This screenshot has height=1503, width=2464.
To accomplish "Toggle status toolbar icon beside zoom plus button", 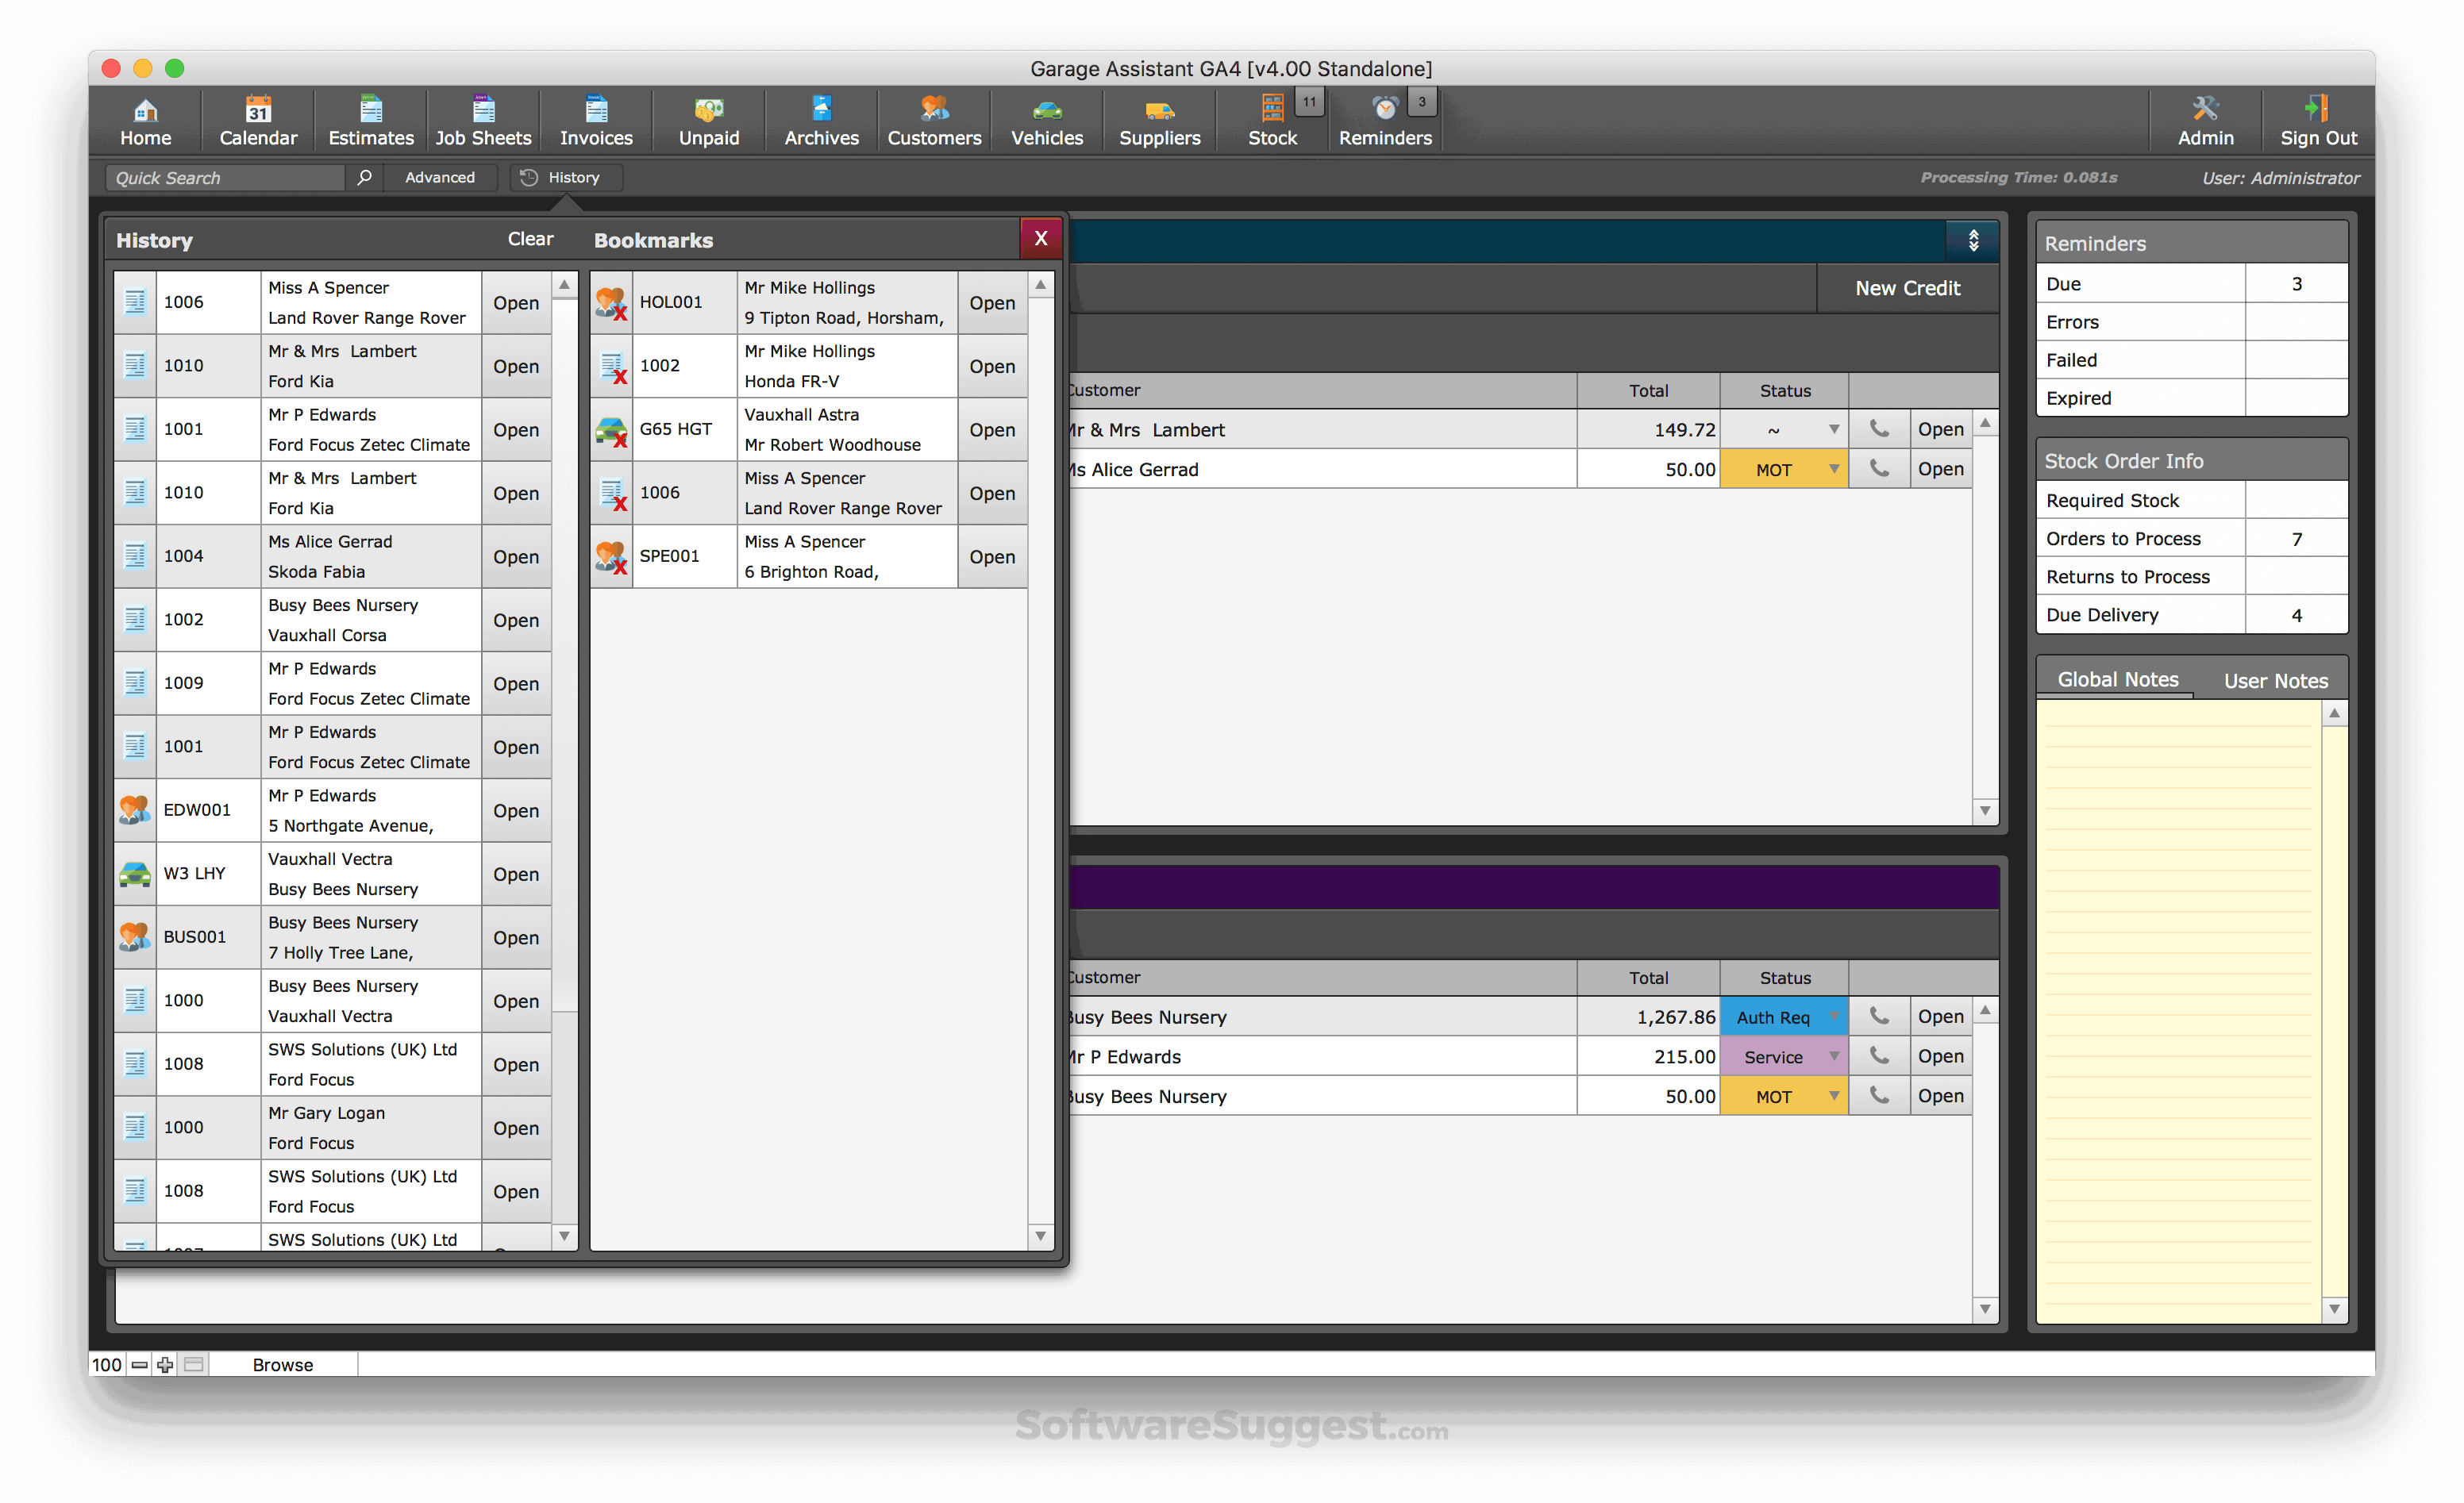I will (194, 1364).
